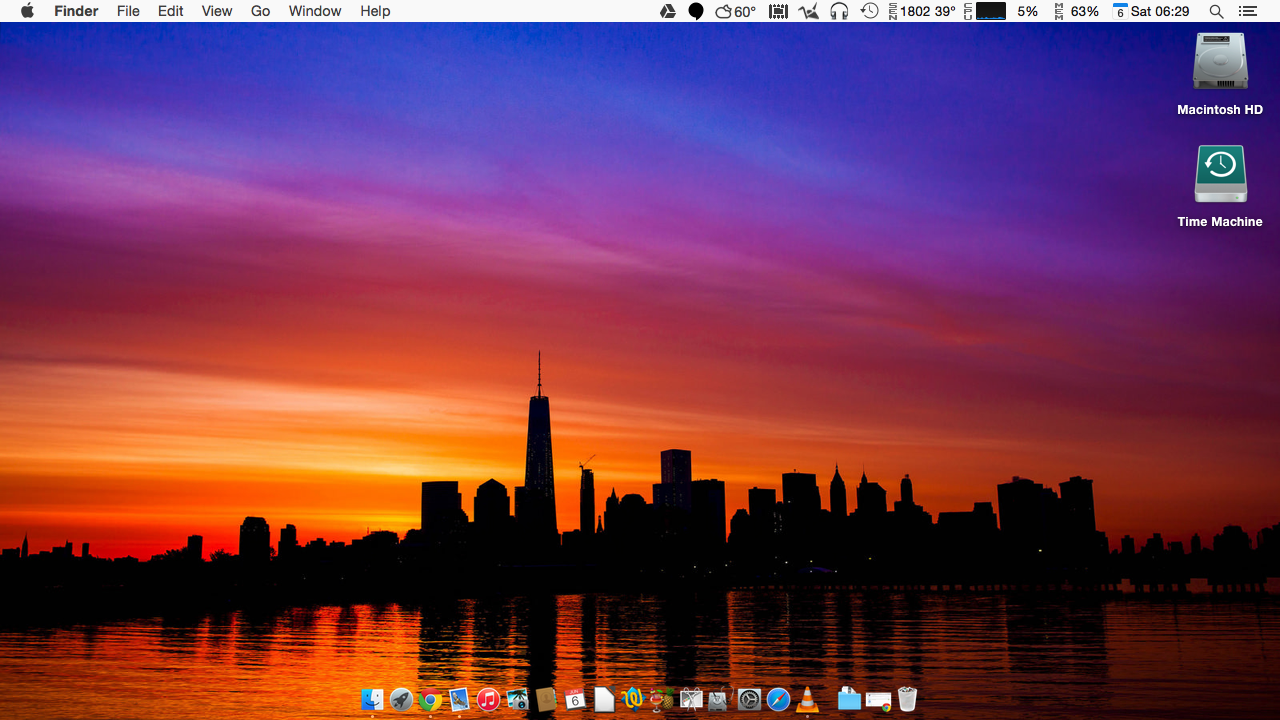Open System Preferences gear in Dock
The width and height of the screenshot is (1280, 720).
pos(749,699)
